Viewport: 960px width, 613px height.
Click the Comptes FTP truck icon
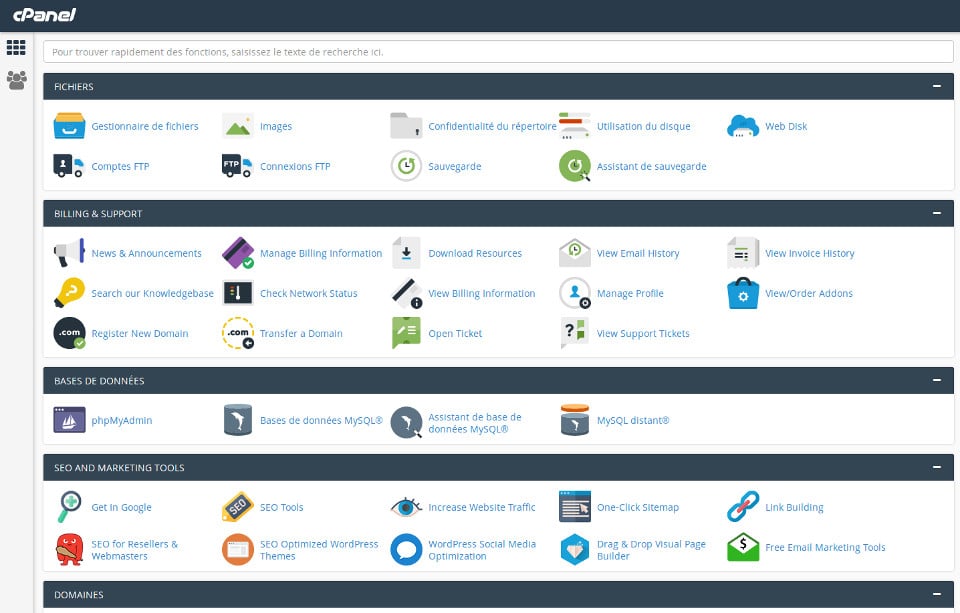point(69,166)
